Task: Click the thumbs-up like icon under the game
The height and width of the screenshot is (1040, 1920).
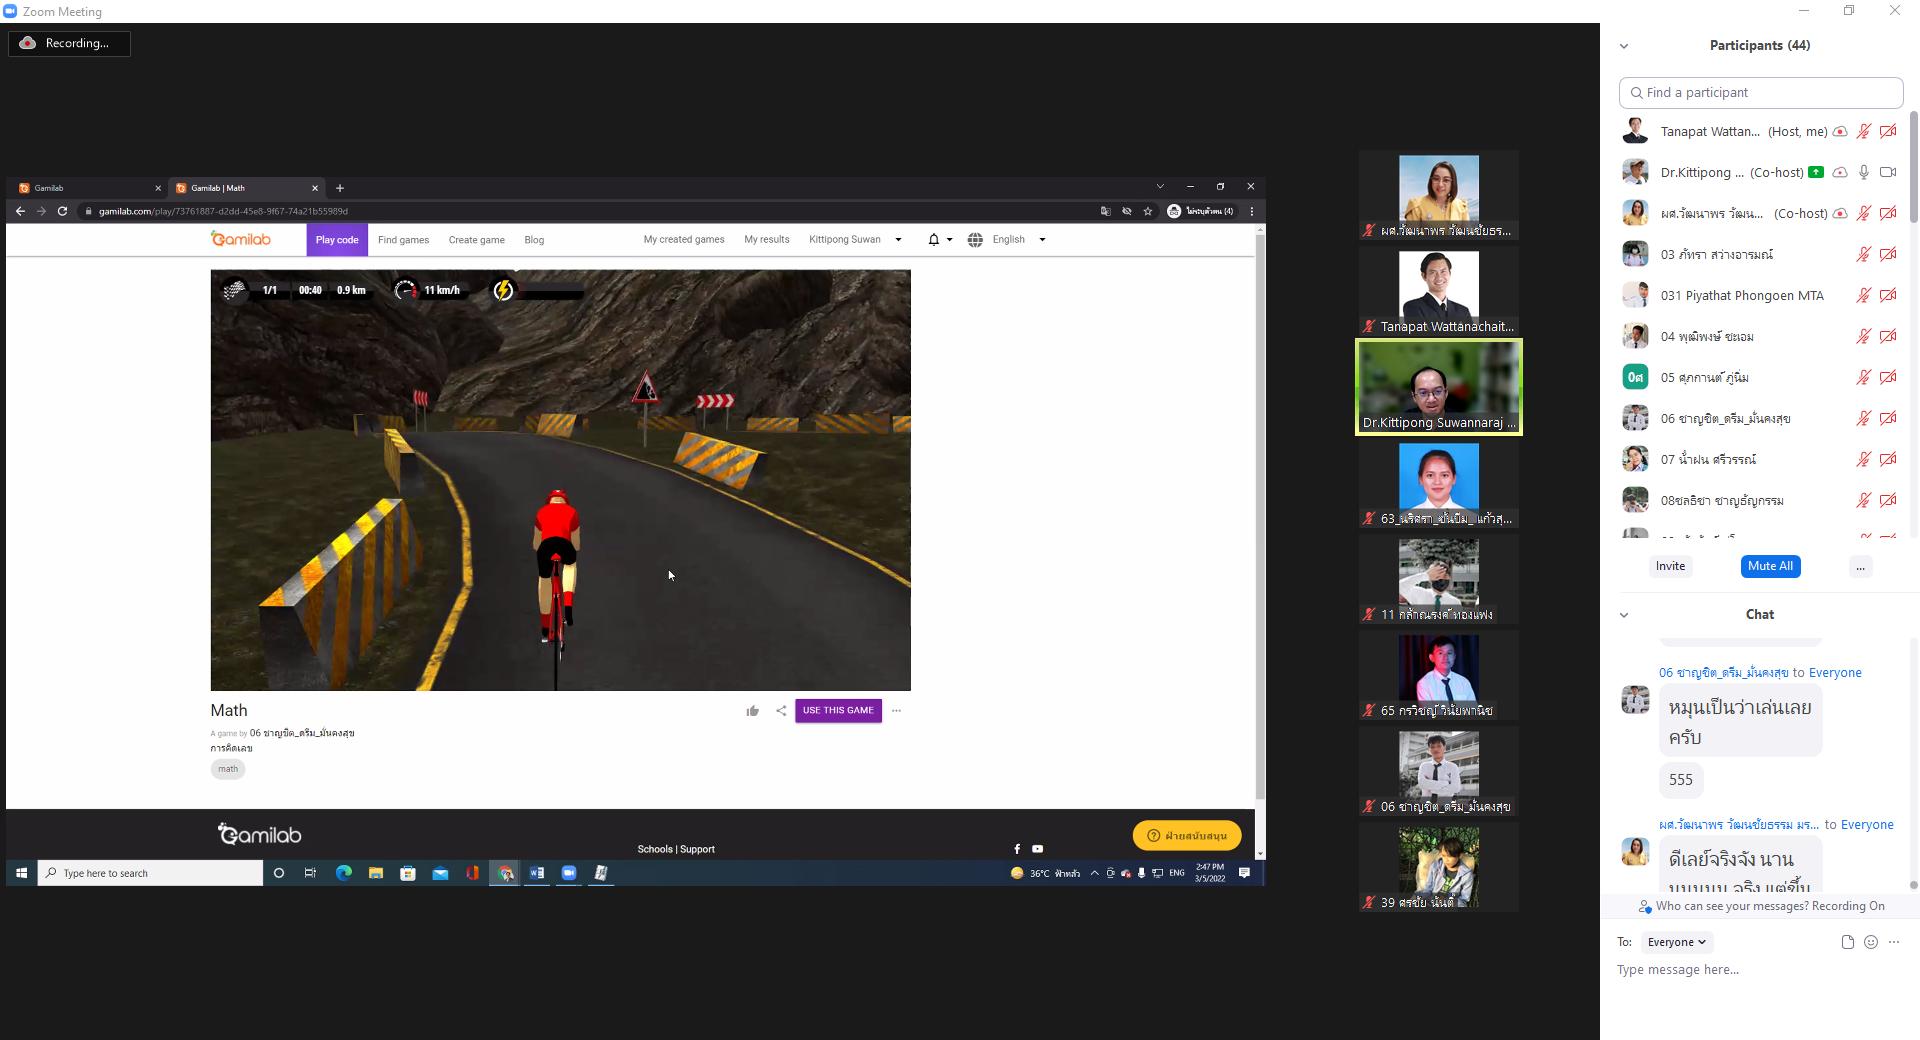Action: tap(752, 711)
